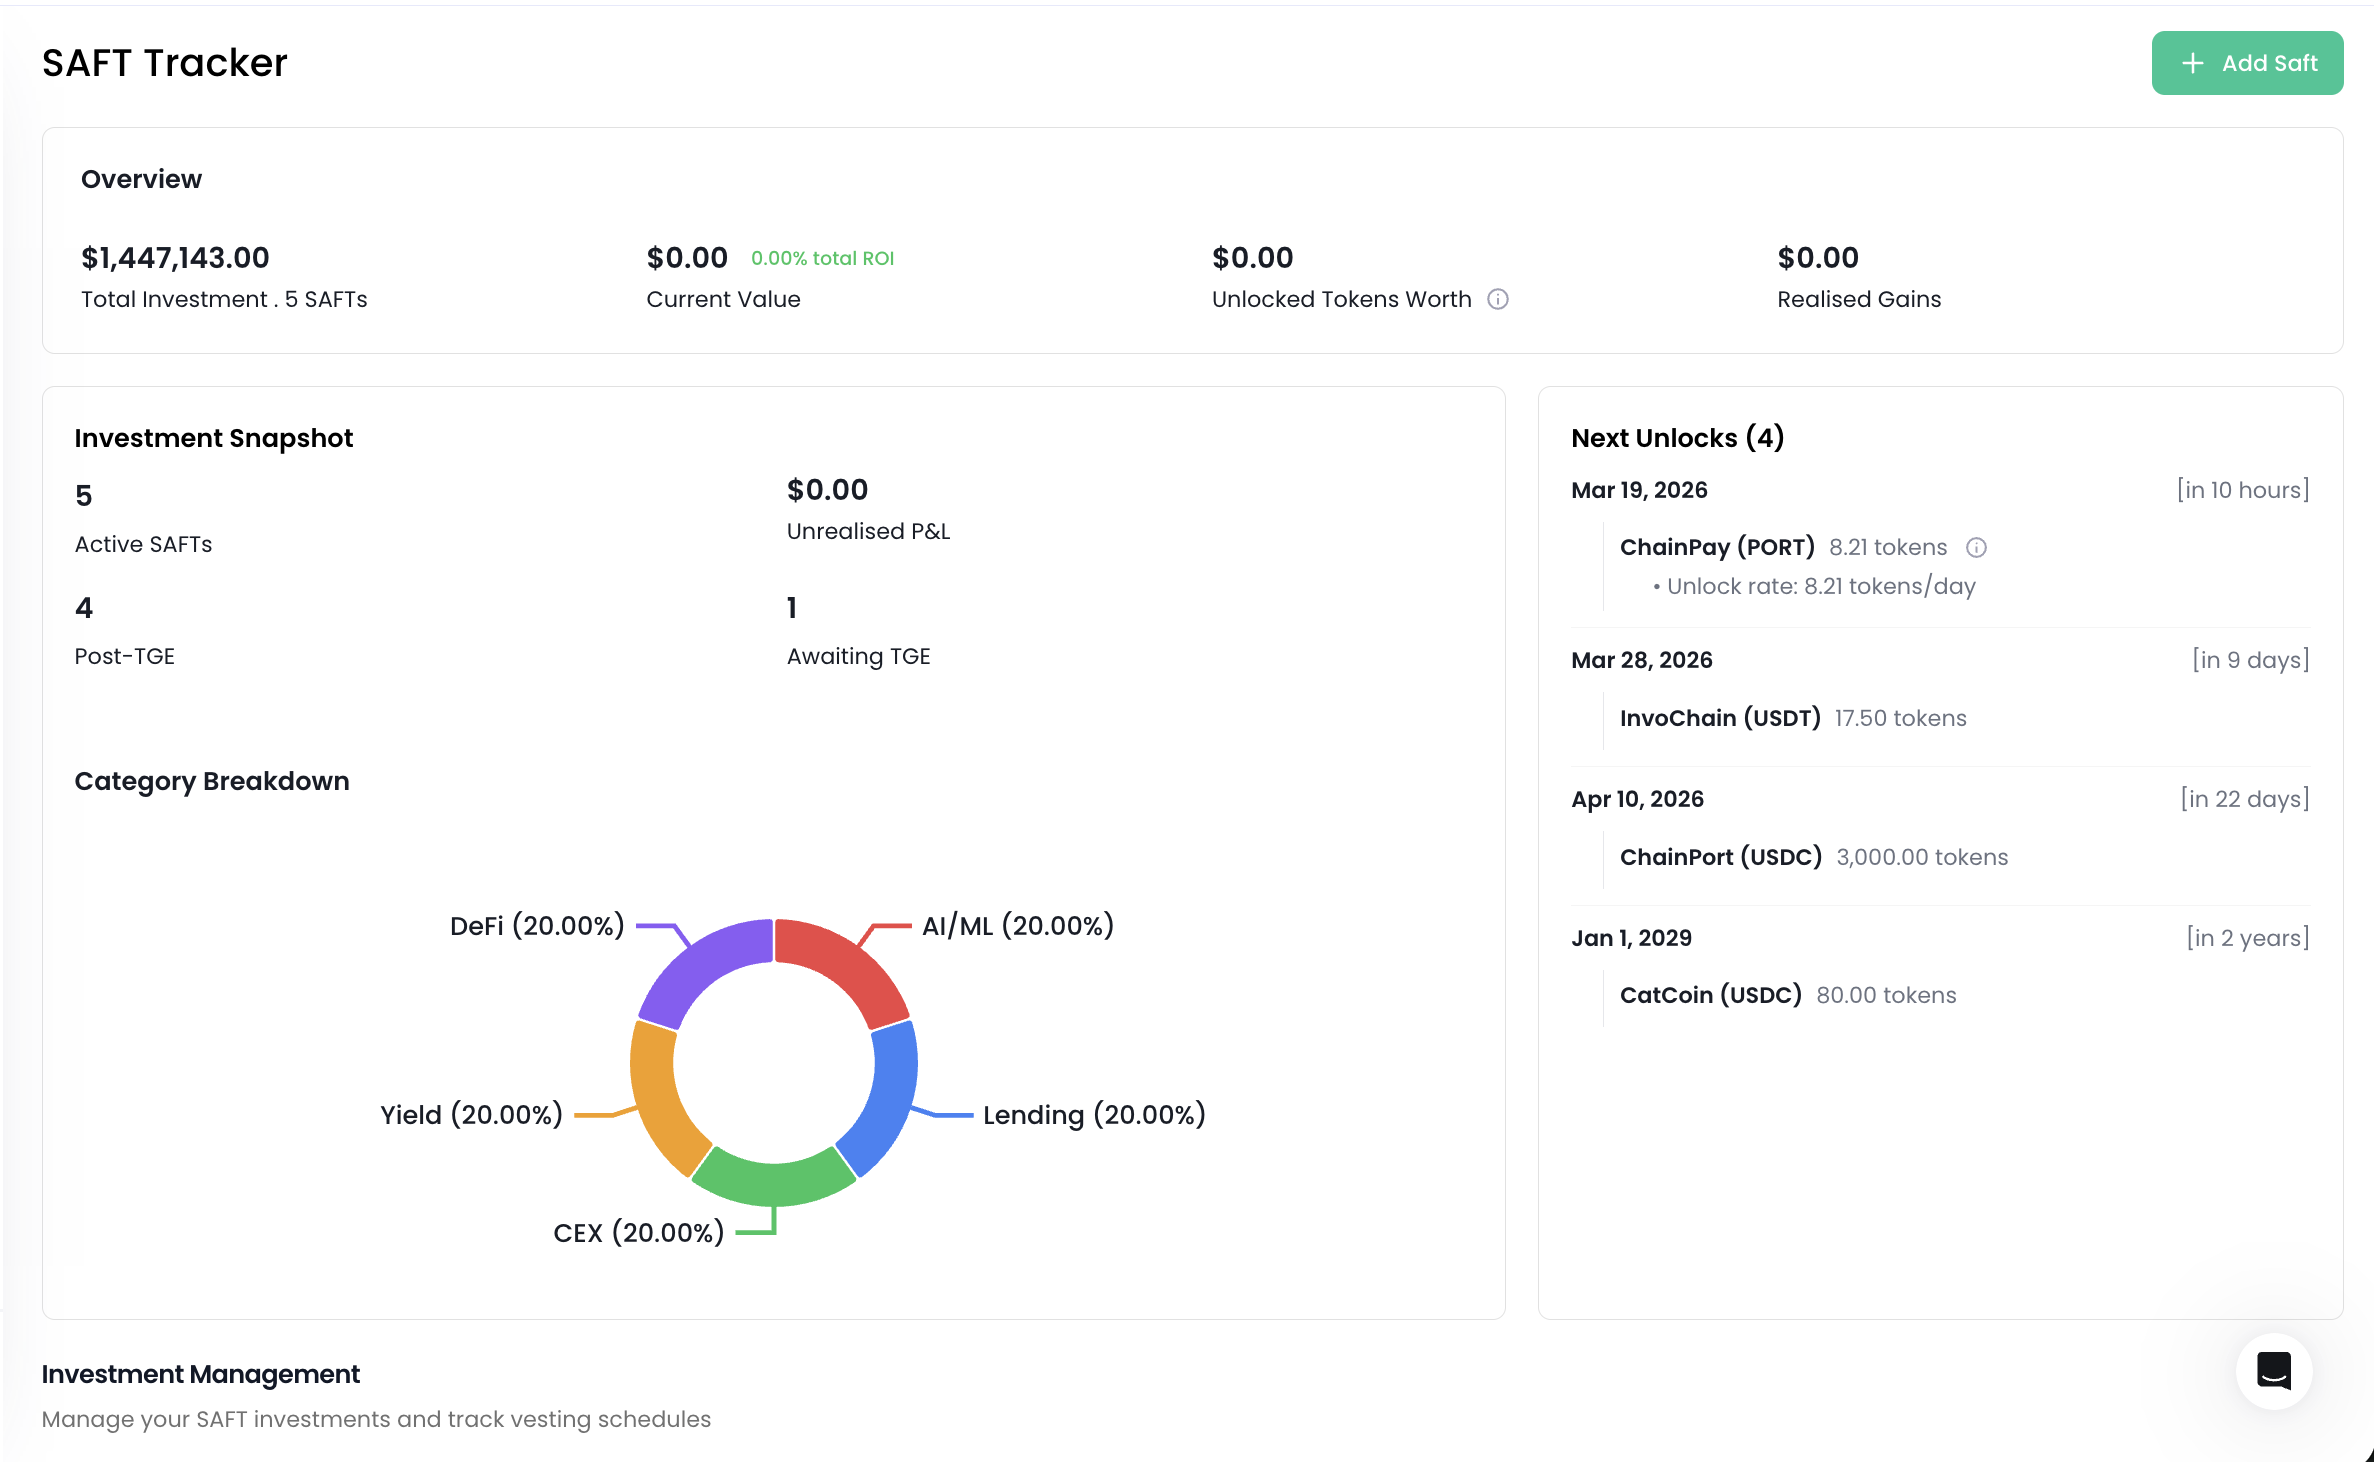Click the Next Unlocks (4) heading
The height and width of the screenshot is (1462, 2374).
click(1677, 438)
